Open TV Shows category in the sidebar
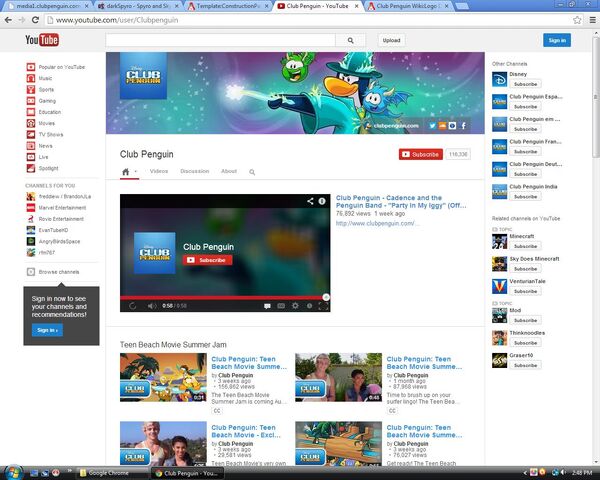This screenshot has width=600, height=480. 45,134
